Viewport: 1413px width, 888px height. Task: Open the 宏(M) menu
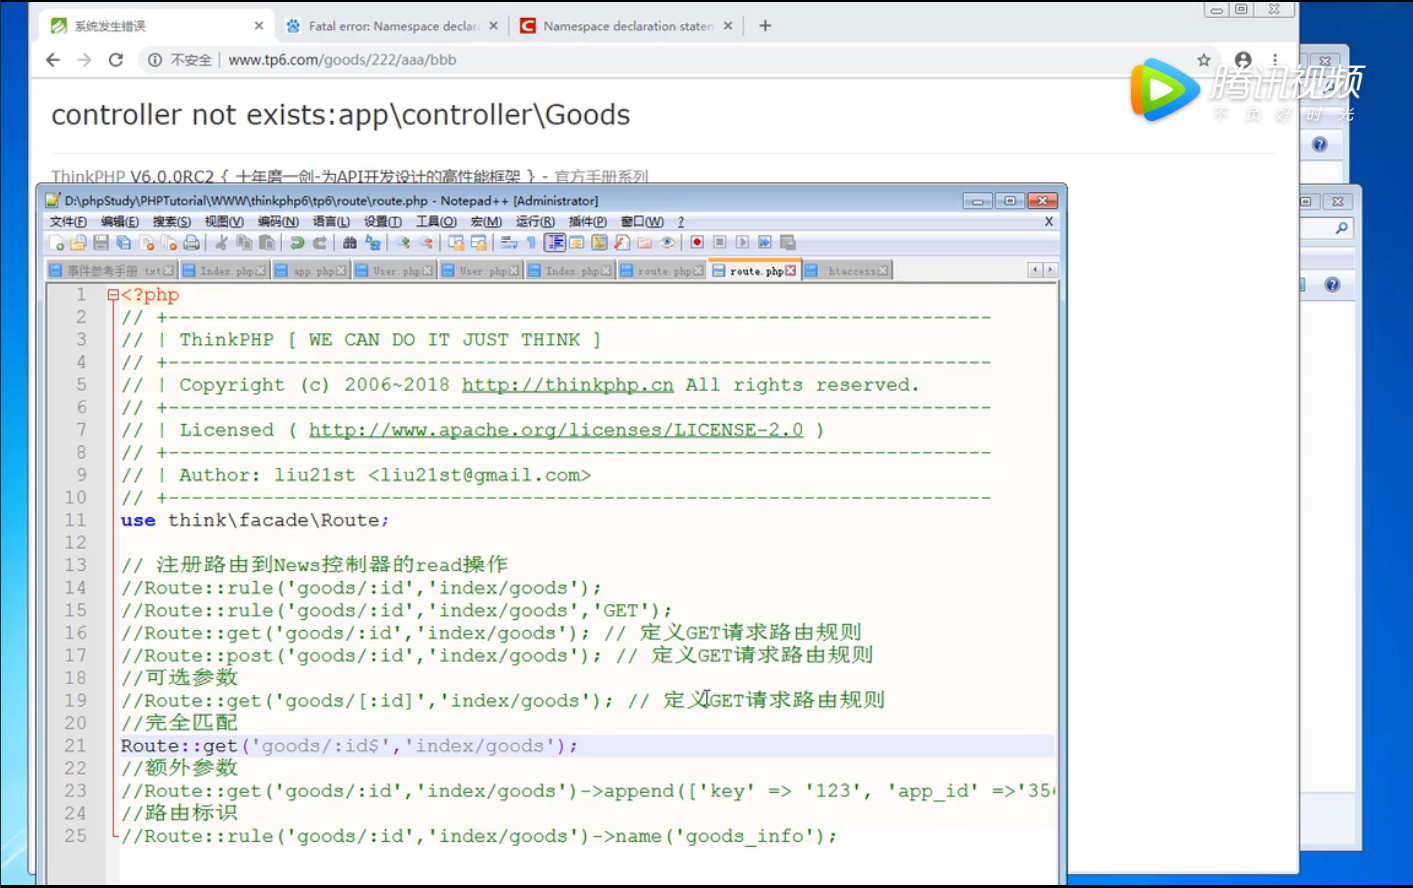click(x=486, y=221)
